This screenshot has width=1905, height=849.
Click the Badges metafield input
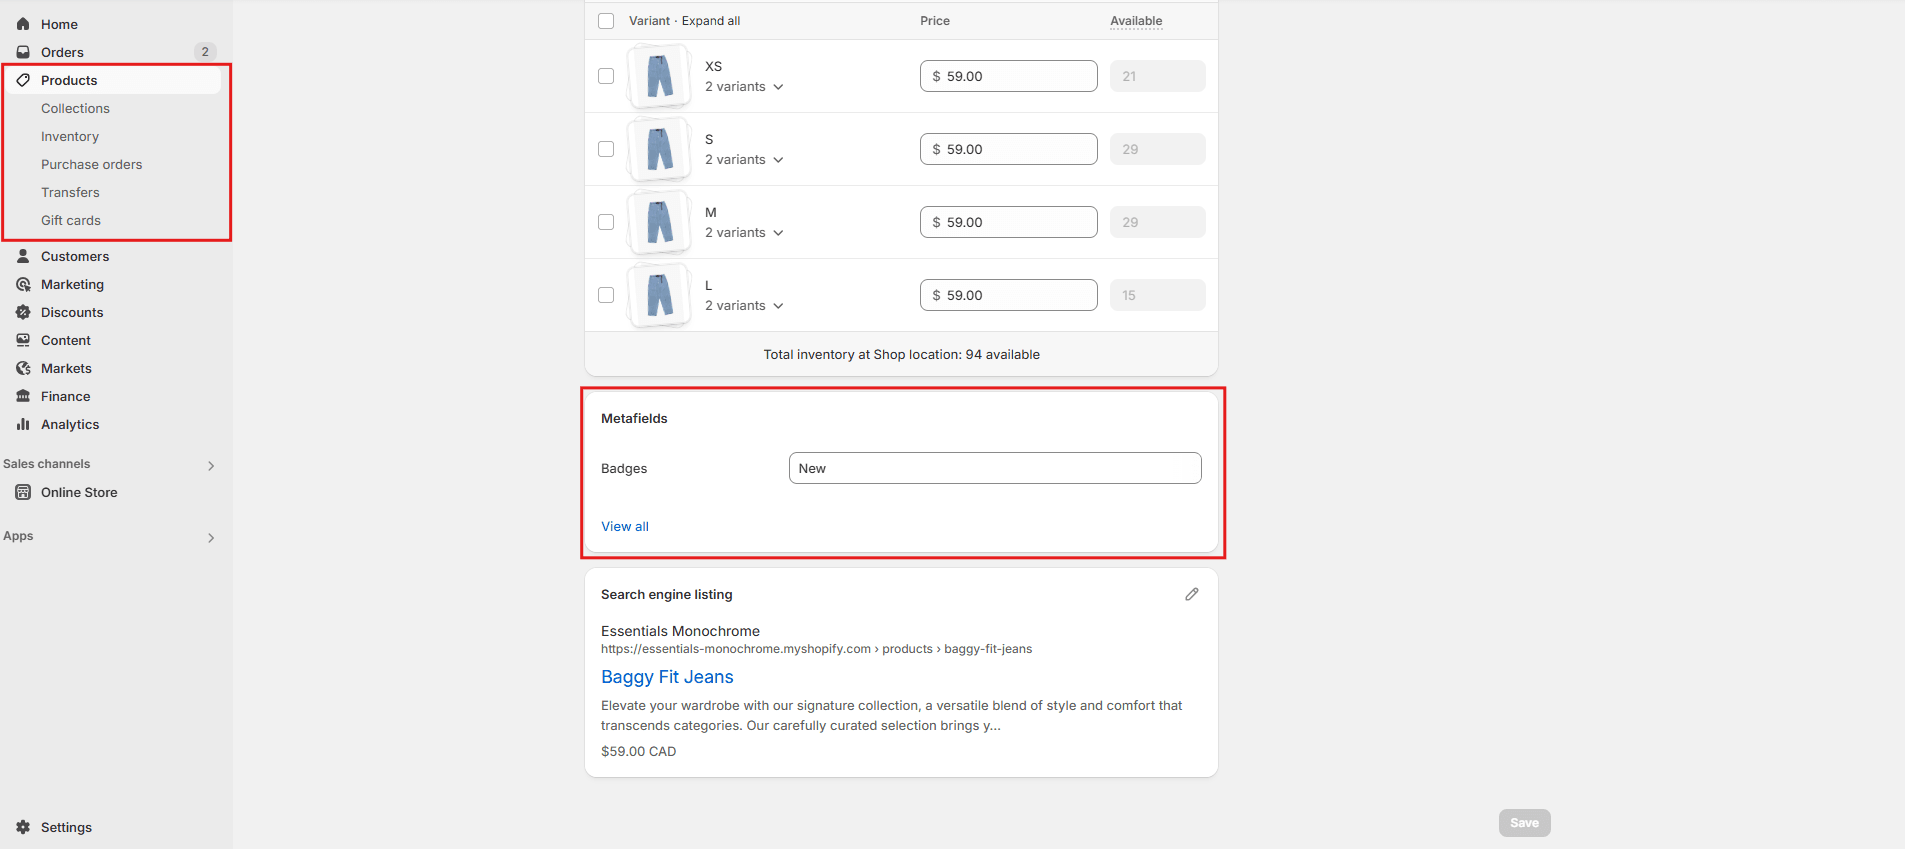[x=994, y=468]
